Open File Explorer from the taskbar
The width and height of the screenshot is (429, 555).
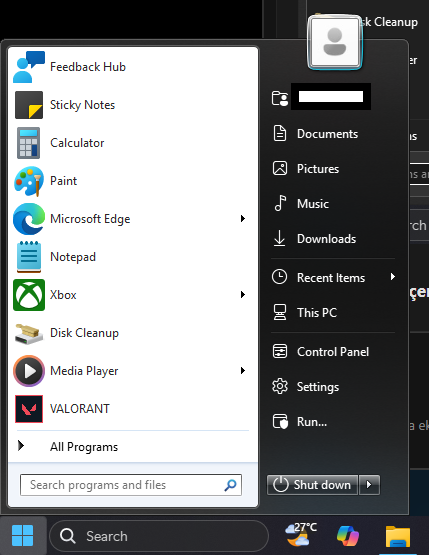[398, 536]
